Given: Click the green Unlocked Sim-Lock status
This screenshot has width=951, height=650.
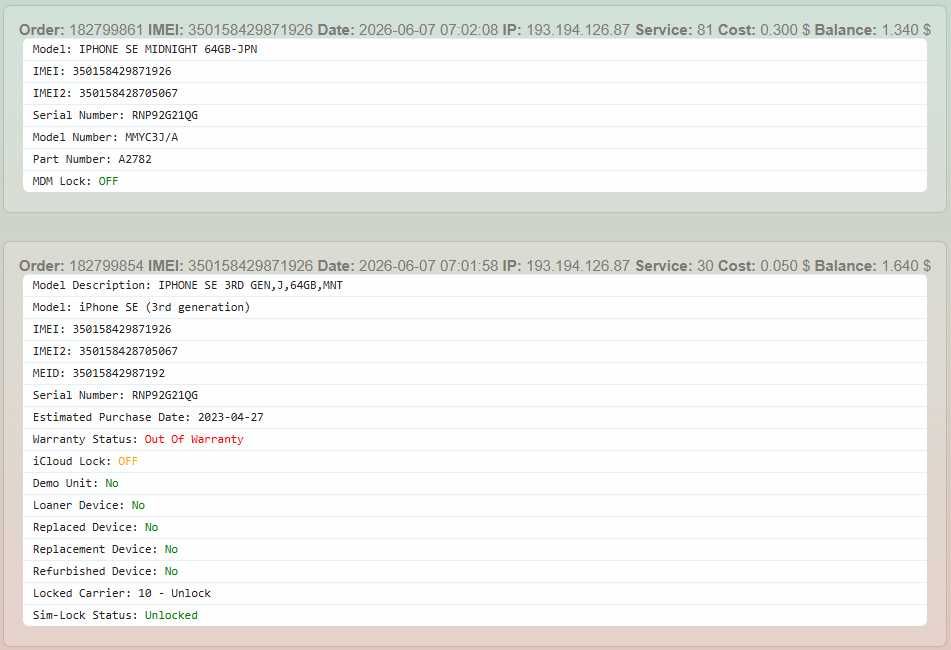Looking at the screenshot, I should pyautogui.click(x=171, y=615).
